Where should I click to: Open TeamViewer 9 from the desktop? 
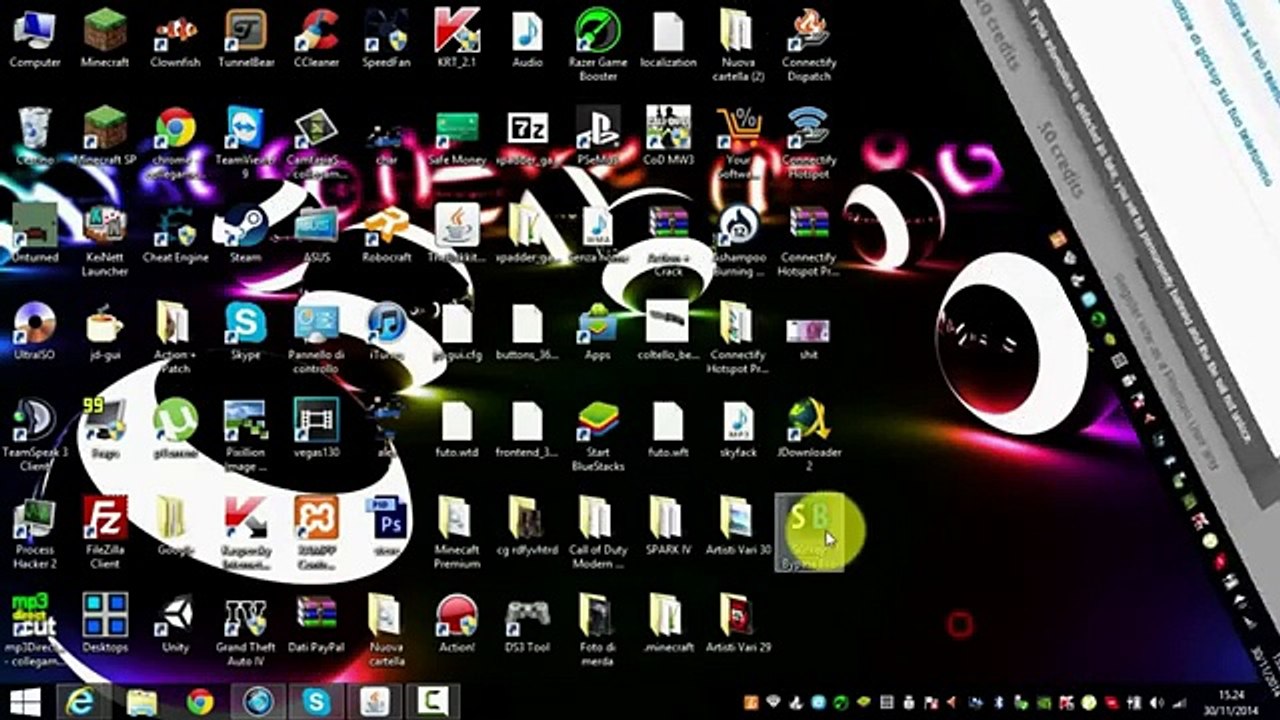(245, 143)
